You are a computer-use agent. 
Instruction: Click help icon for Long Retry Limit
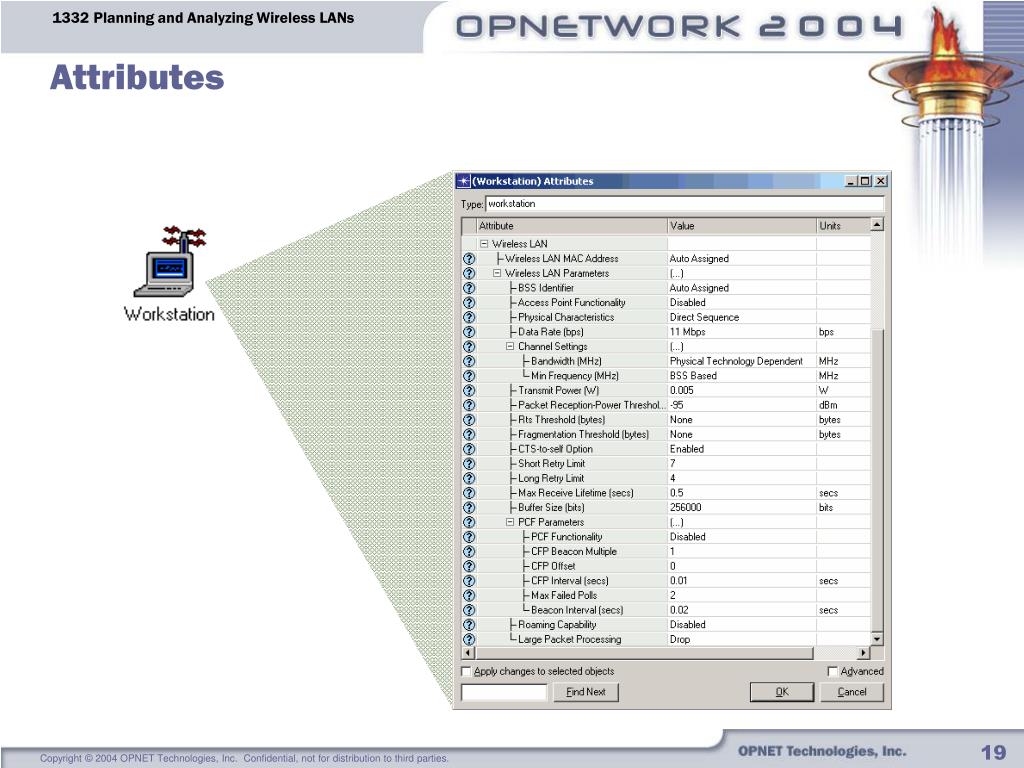(x=469, y=478)
